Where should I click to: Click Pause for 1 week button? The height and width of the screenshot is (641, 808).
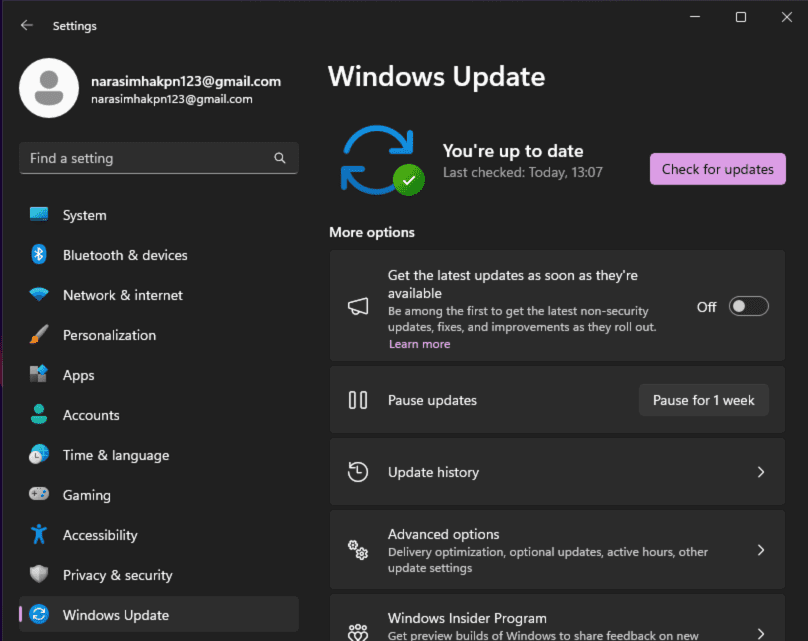click(703, 400)
